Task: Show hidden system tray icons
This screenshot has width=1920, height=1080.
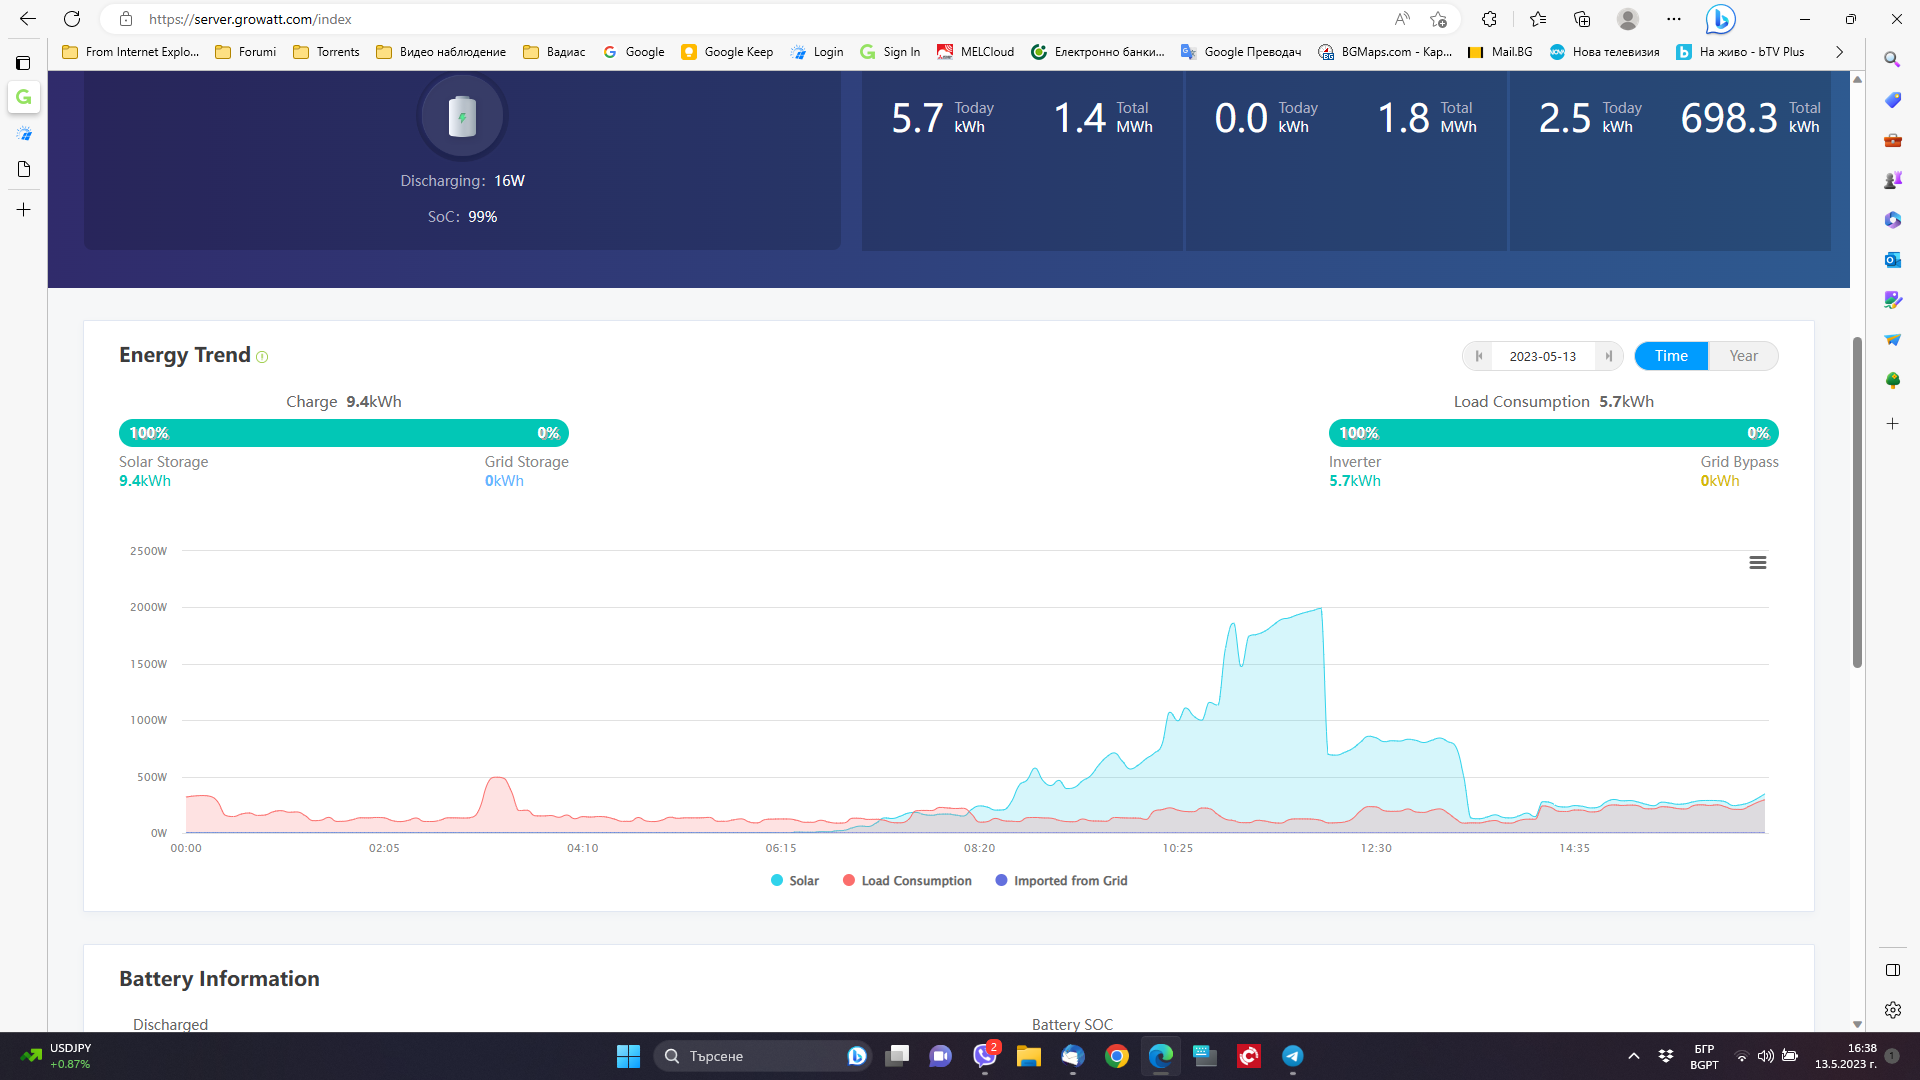Action: pyautogui.click(x=1633, y=1056)
